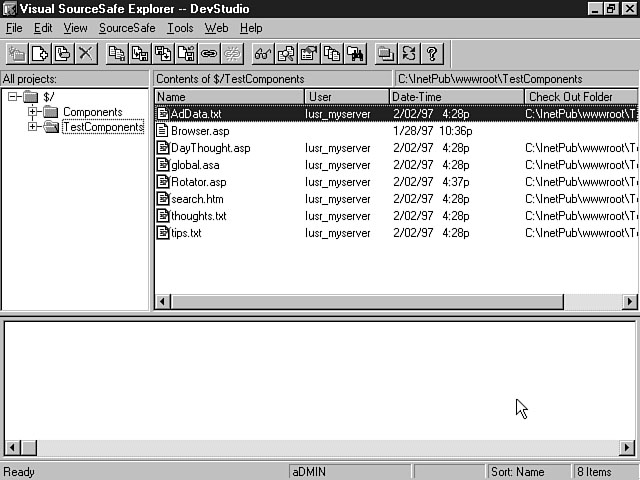The height and width of the screenshot is (480, 640).
Task: Click the View File eyeglasses icon
Action: pos(263,54)
